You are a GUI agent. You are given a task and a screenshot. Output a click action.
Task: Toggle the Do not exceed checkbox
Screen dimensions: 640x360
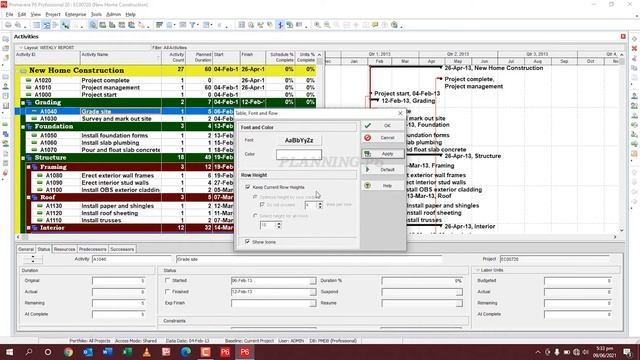(262, 204)
